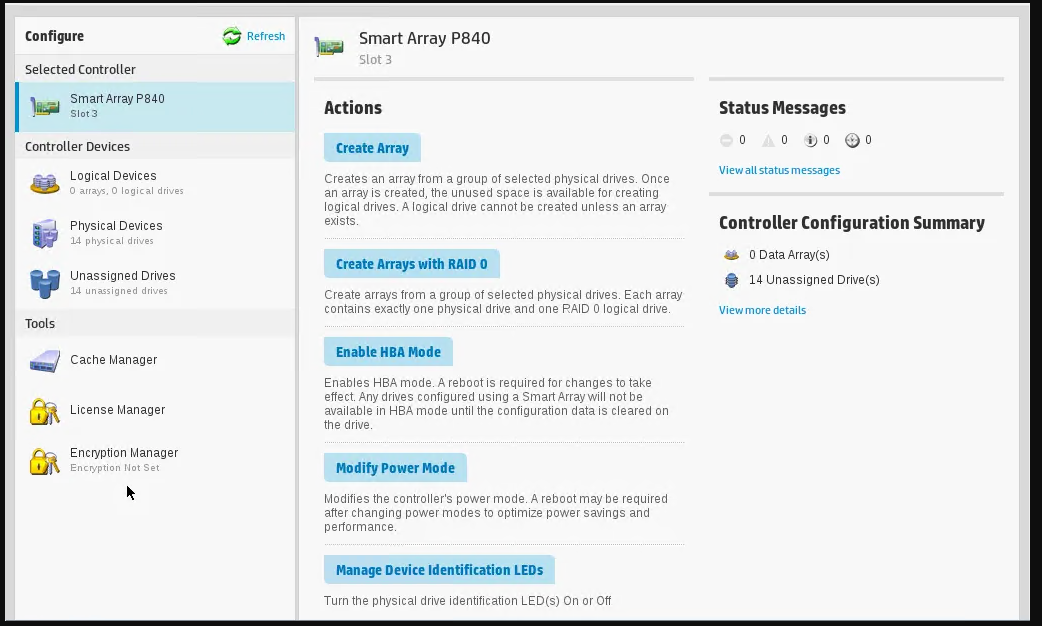The image size is (1042, 626).
Task: Select Smart Array P840 Slot 3 sidebar entry
Action: [x=156, y=106]
